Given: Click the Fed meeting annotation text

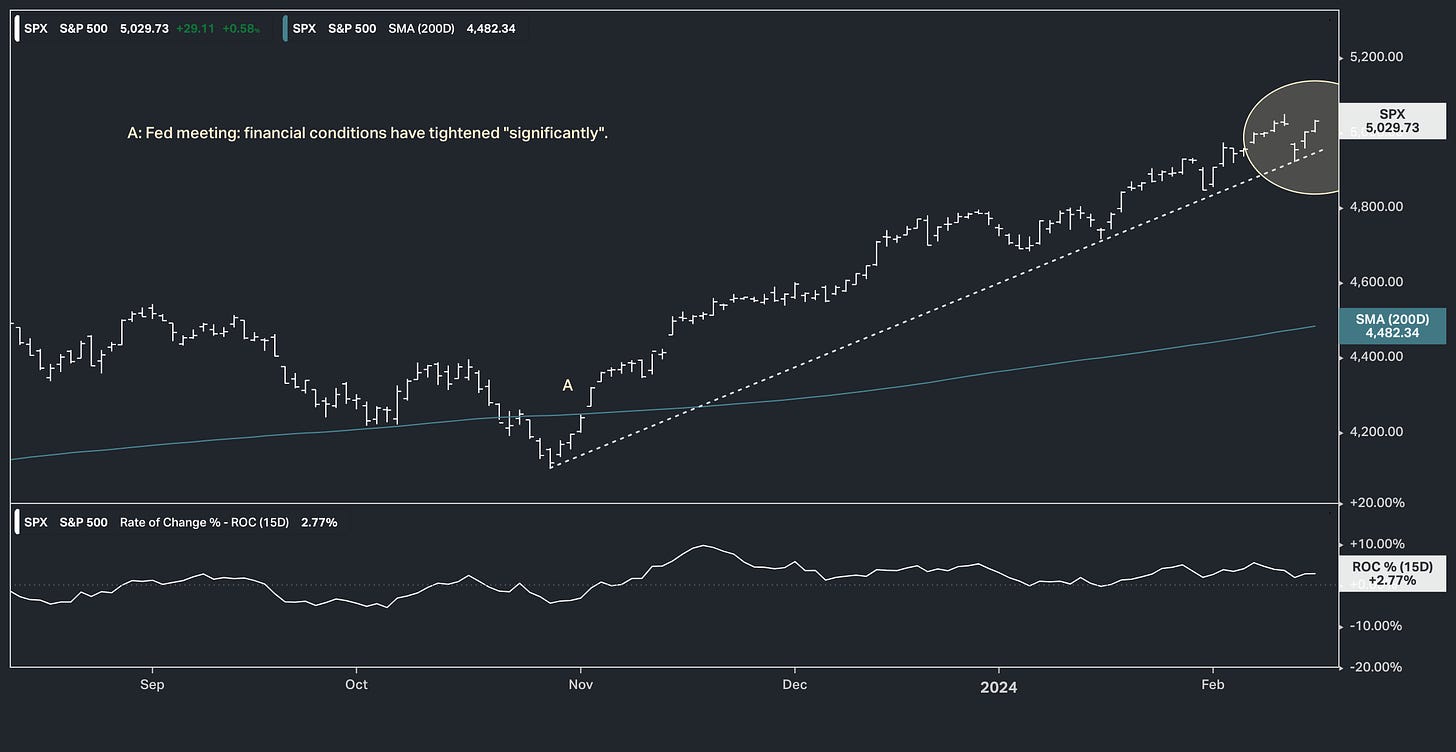Looking at the screenshot, I should (x=368, y=132).
